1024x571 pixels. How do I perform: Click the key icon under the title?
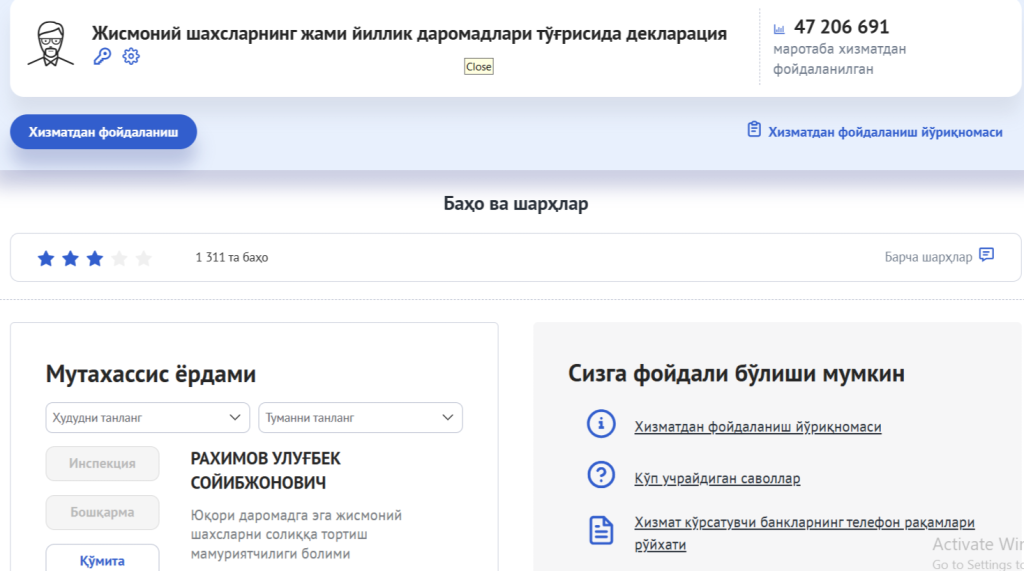pyautogui.click(x=102, y=56)
